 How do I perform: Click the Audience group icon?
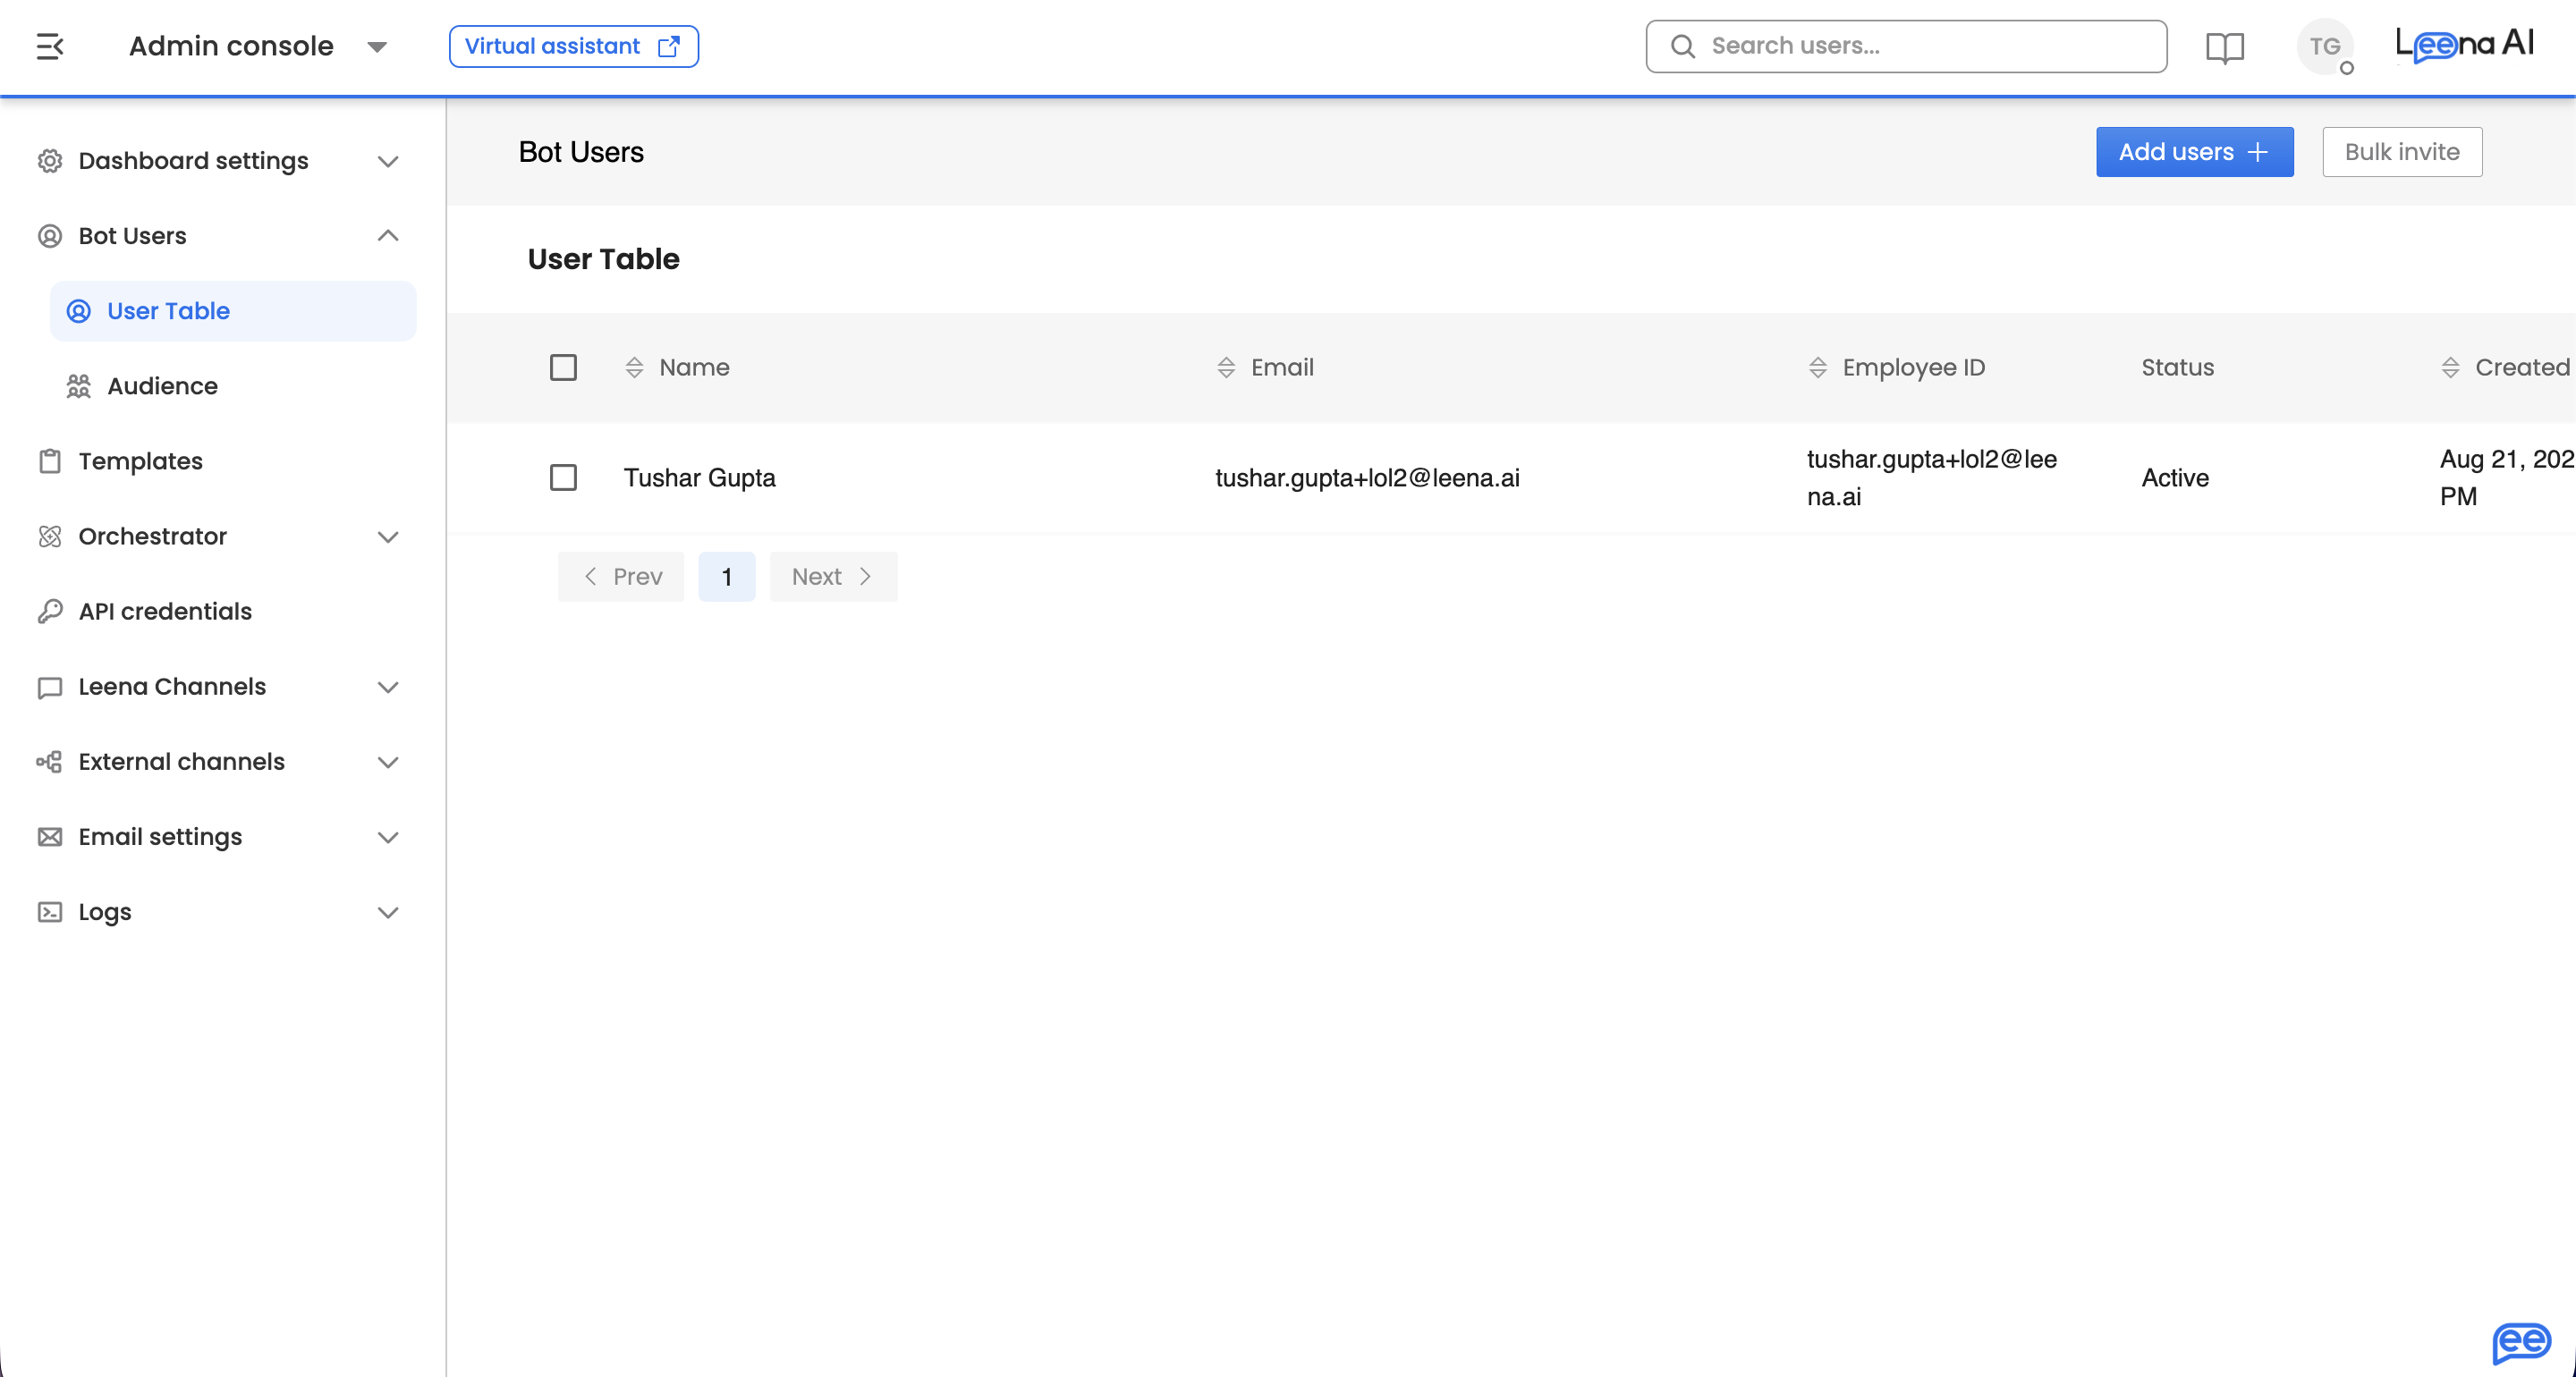pyautogui.click(x=79, y=386)
